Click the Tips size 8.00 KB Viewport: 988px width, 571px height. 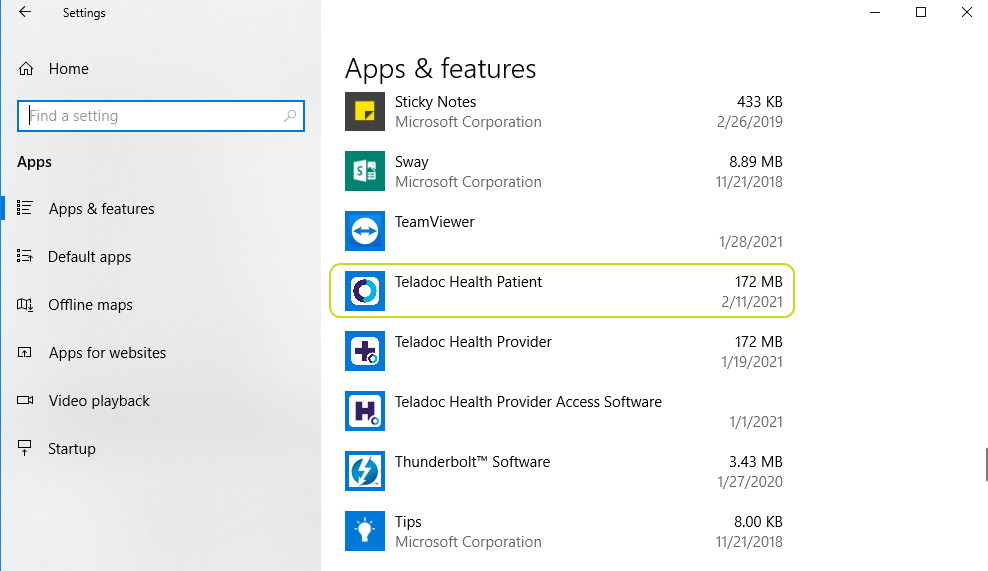pyautogui.click(x=758, y=522)
